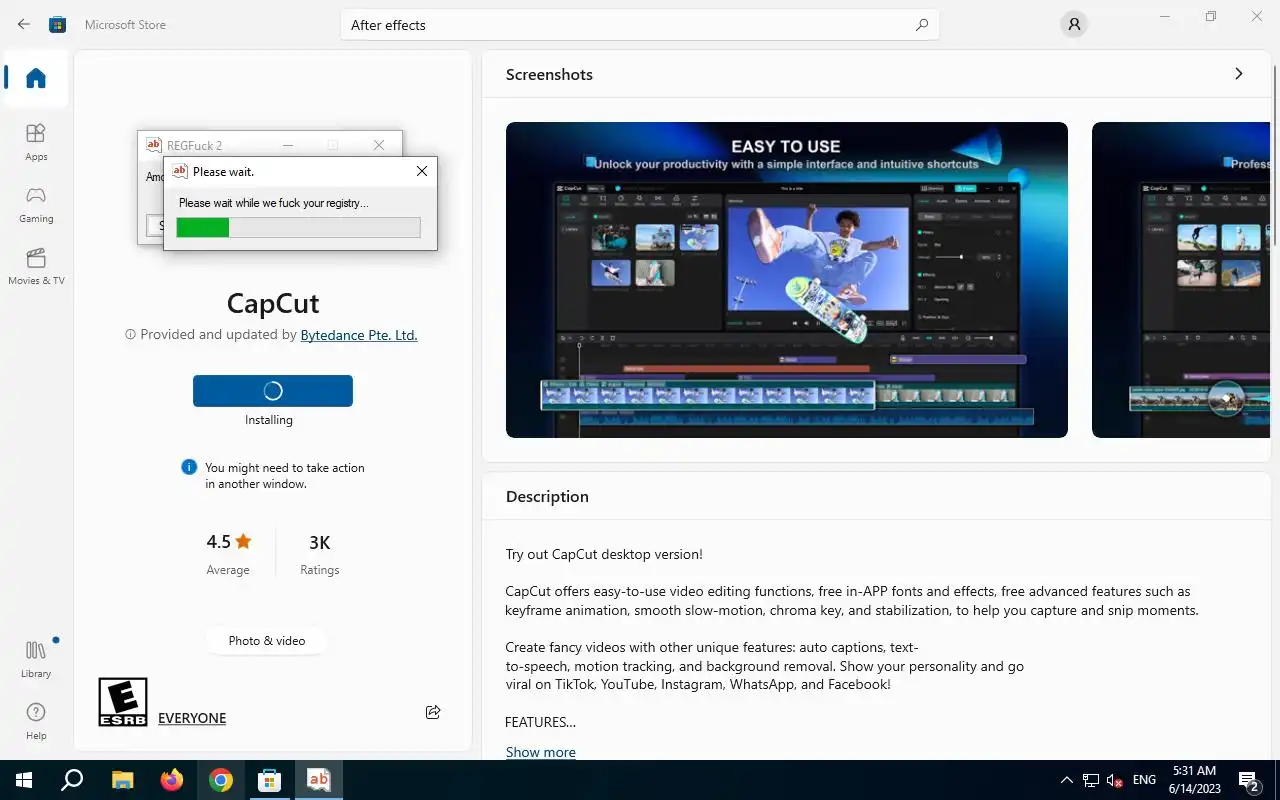
Task: Click the network tray icon
Action: 1091,780
